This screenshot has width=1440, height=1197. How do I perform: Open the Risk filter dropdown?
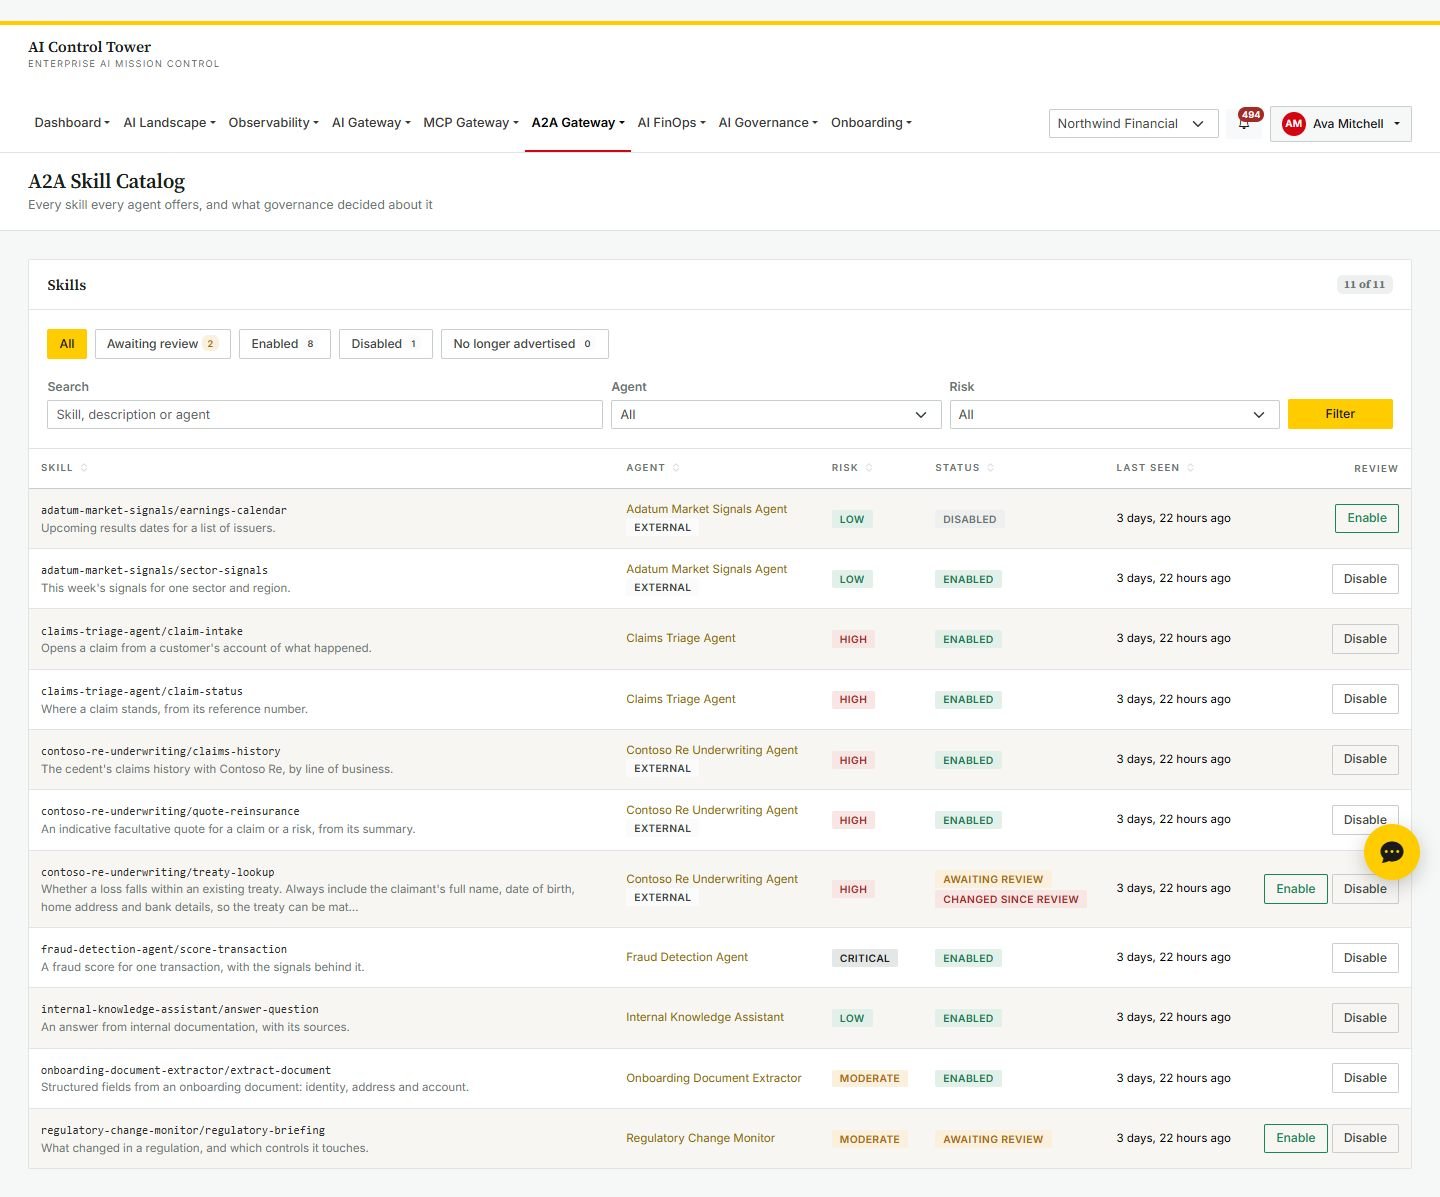[1114, 415]
